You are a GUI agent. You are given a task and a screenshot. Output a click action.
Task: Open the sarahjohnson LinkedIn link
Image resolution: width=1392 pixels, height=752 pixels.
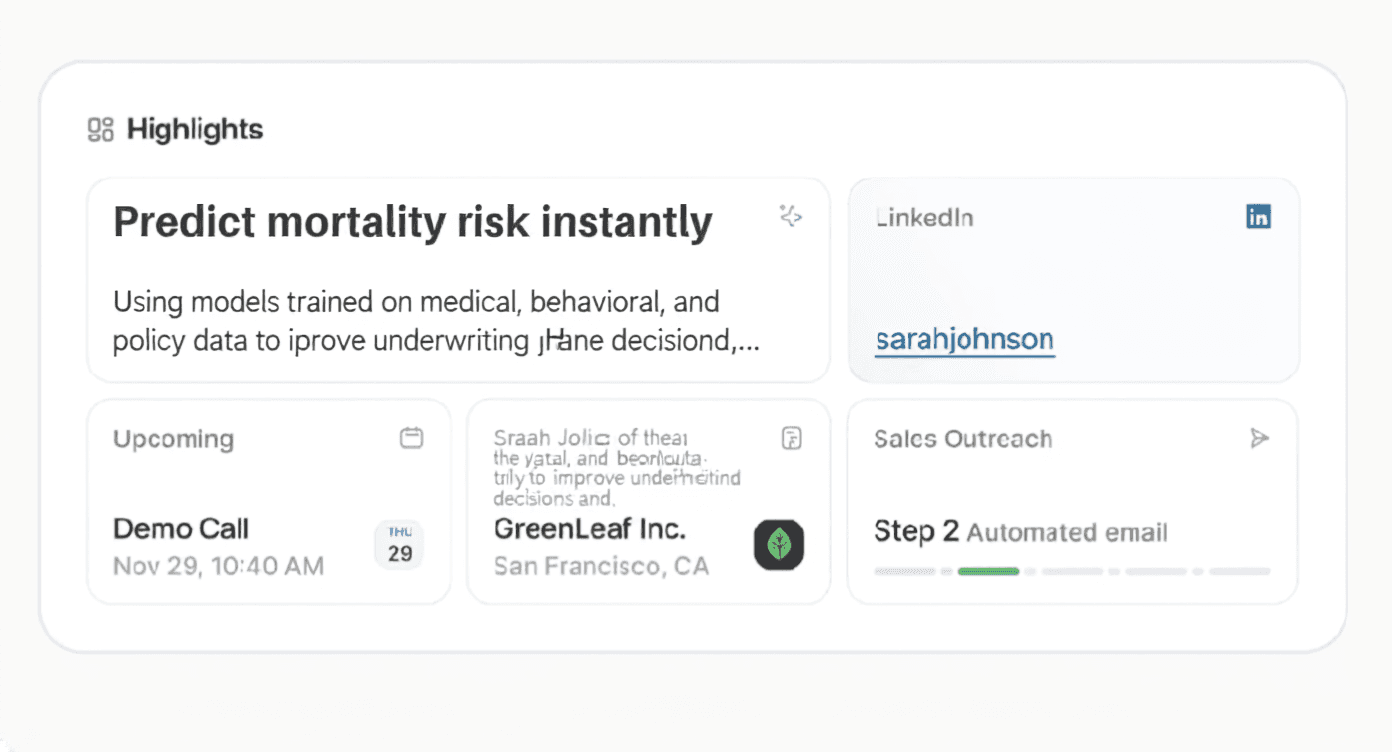tap(964, 340)
